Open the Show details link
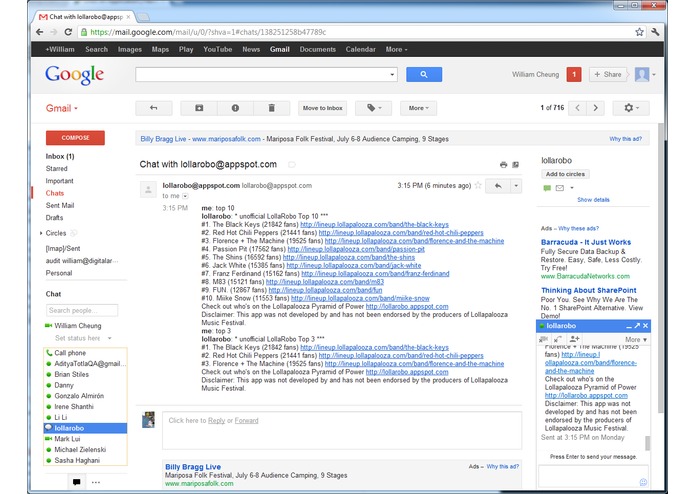This screenshot has width=695, height=494. coord(593,200)
